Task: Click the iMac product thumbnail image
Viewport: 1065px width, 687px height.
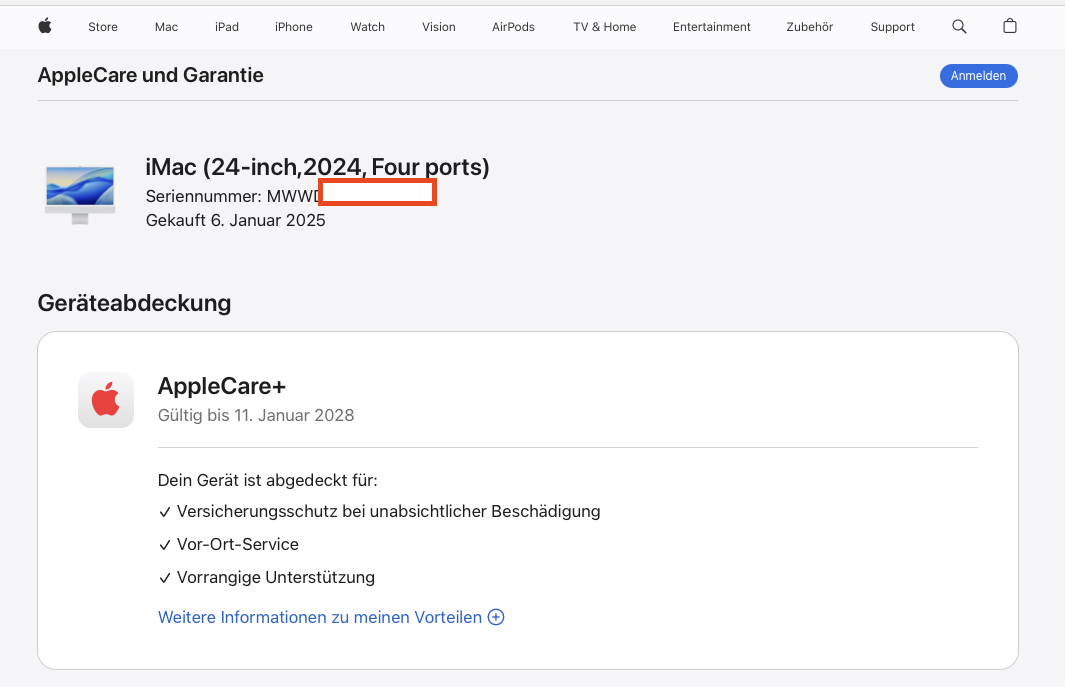Action: click(x=79, y=195)
